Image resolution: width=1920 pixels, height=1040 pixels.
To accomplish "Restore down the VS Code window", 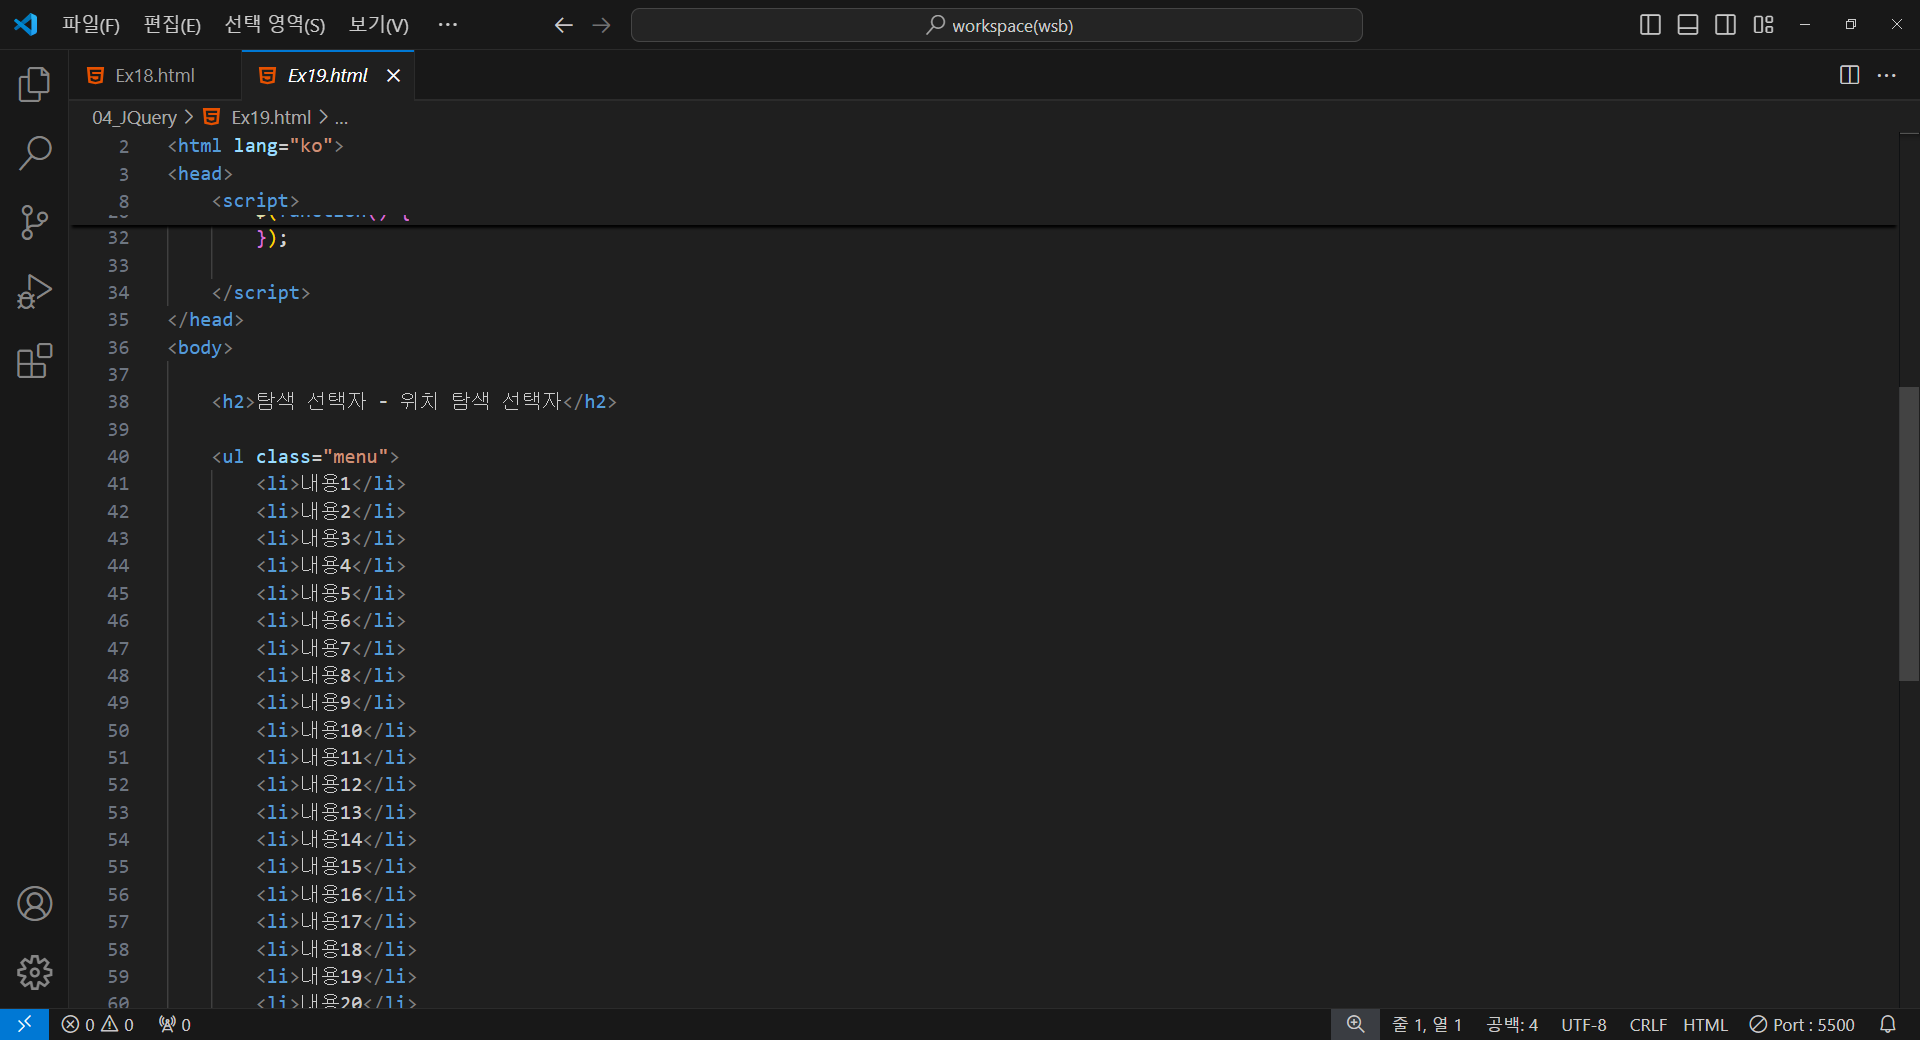I will tap(1851, 25).
